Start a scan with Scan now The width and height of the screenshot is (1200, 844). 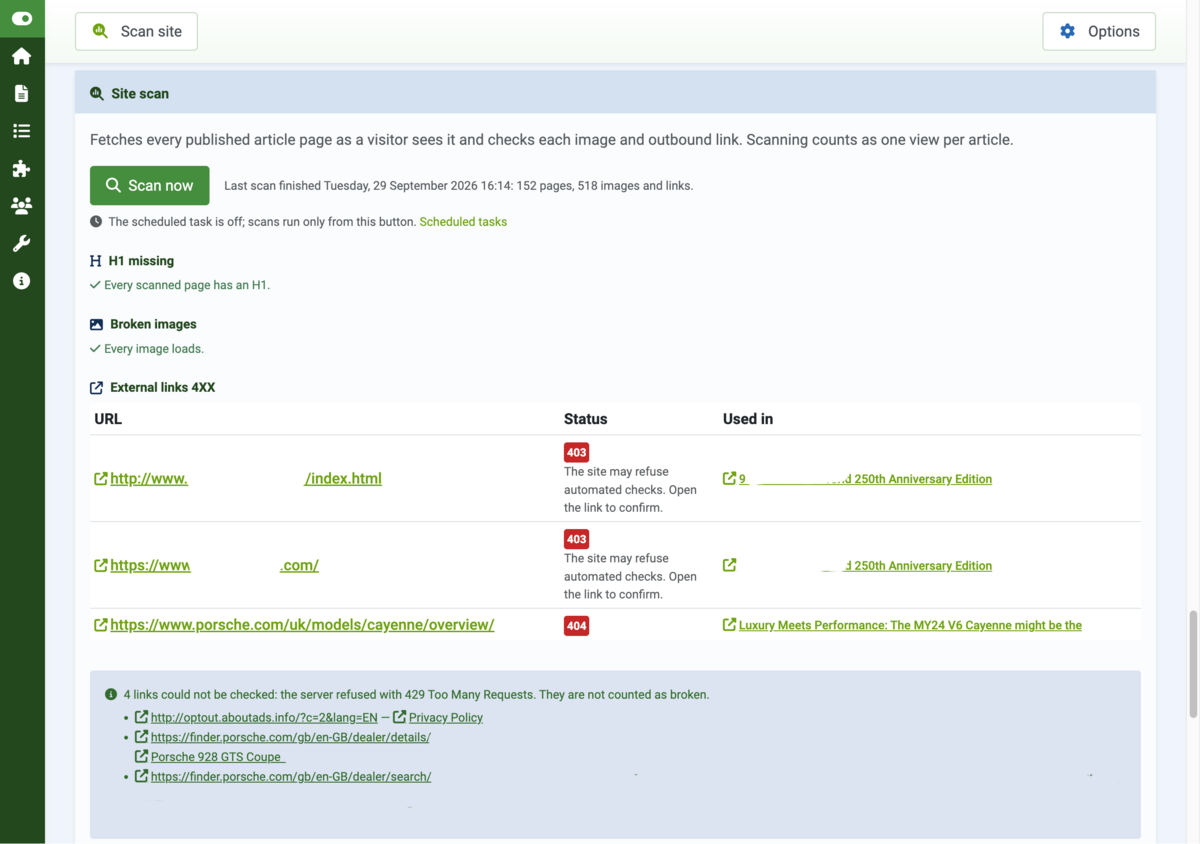click(x=149, y=185)
